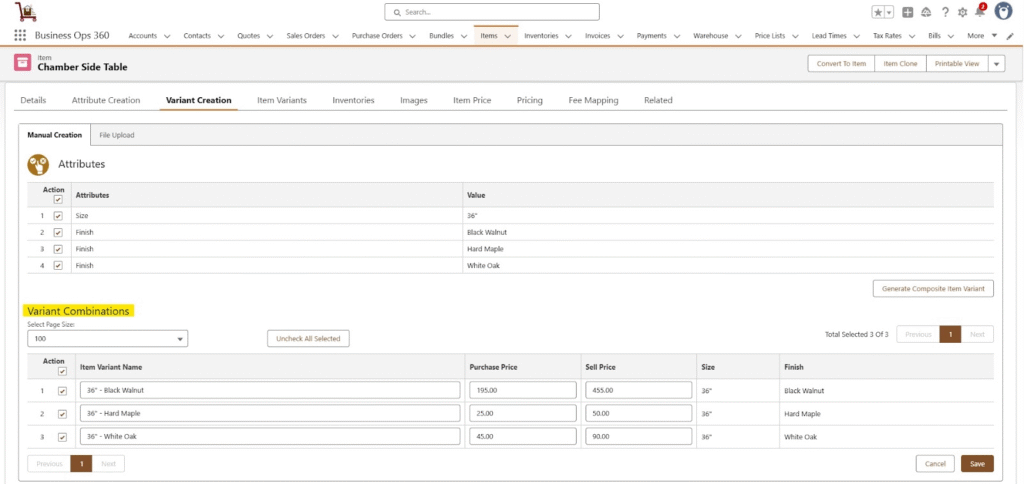Toggle select-all checkbox in Variant Combinations header
Viewport: 1024px width, 484px height.
pos(62,372)
